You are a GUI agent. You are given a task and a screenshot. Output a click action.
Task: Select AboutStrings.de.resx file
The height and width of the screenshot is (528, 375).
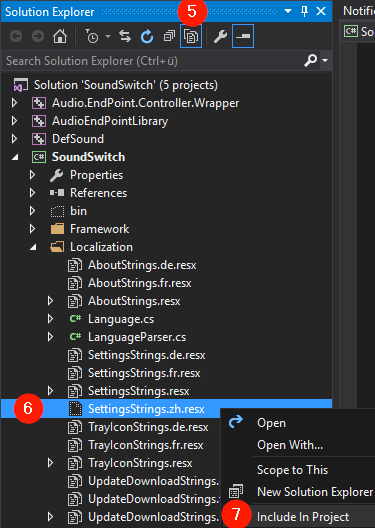(x=142, y=265)
